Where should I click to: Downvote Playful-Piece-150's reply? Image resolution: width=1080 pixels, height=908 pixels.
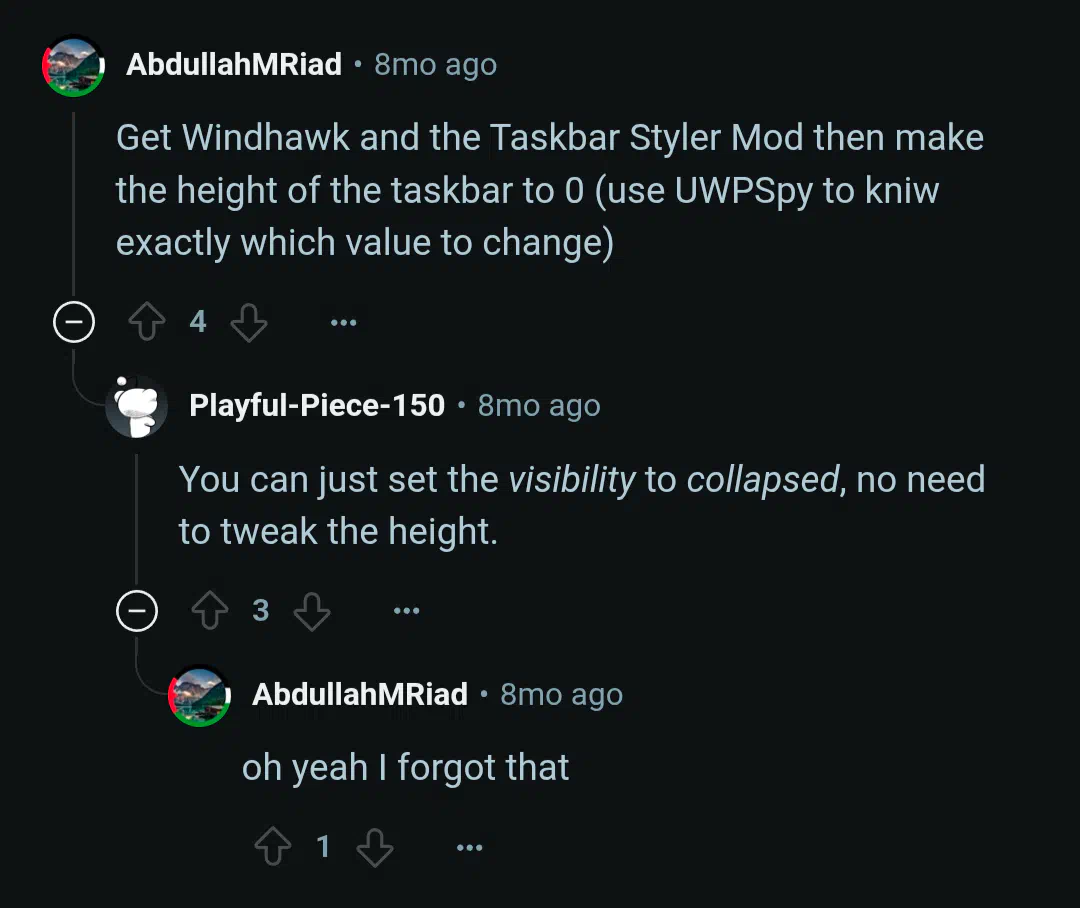[312, 611]
